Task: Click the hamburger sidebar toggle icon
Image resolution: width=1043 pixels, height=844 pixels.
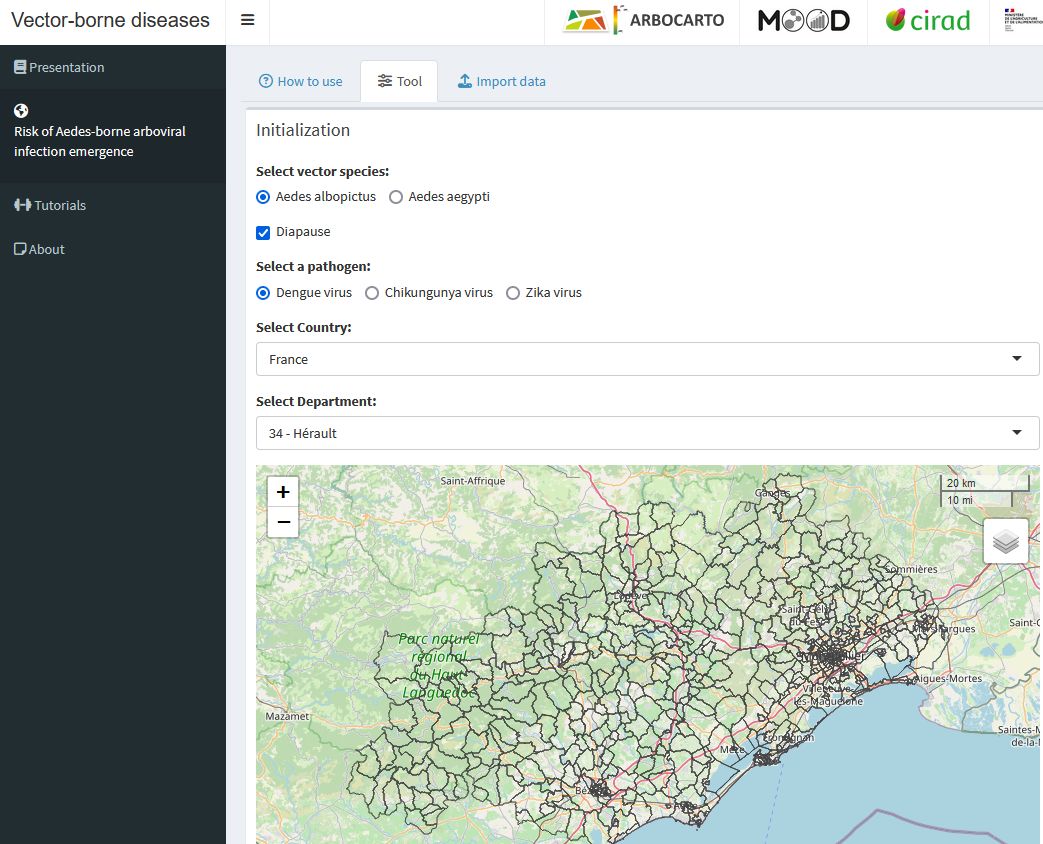Action: [x=247, y=21]
